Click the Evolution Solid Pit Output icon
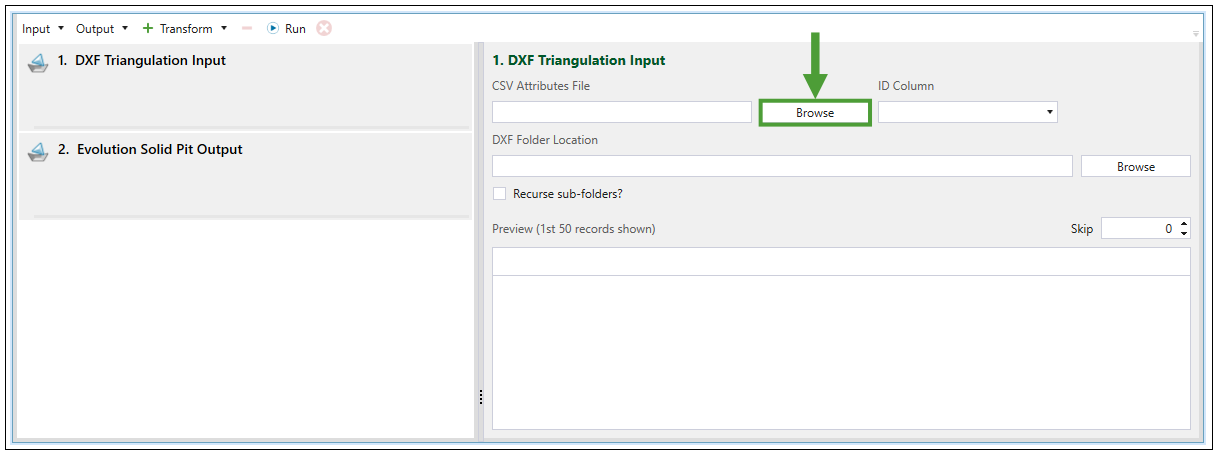Image resolution: width=1224 pixels, height=460 pixels. [38, 151]
